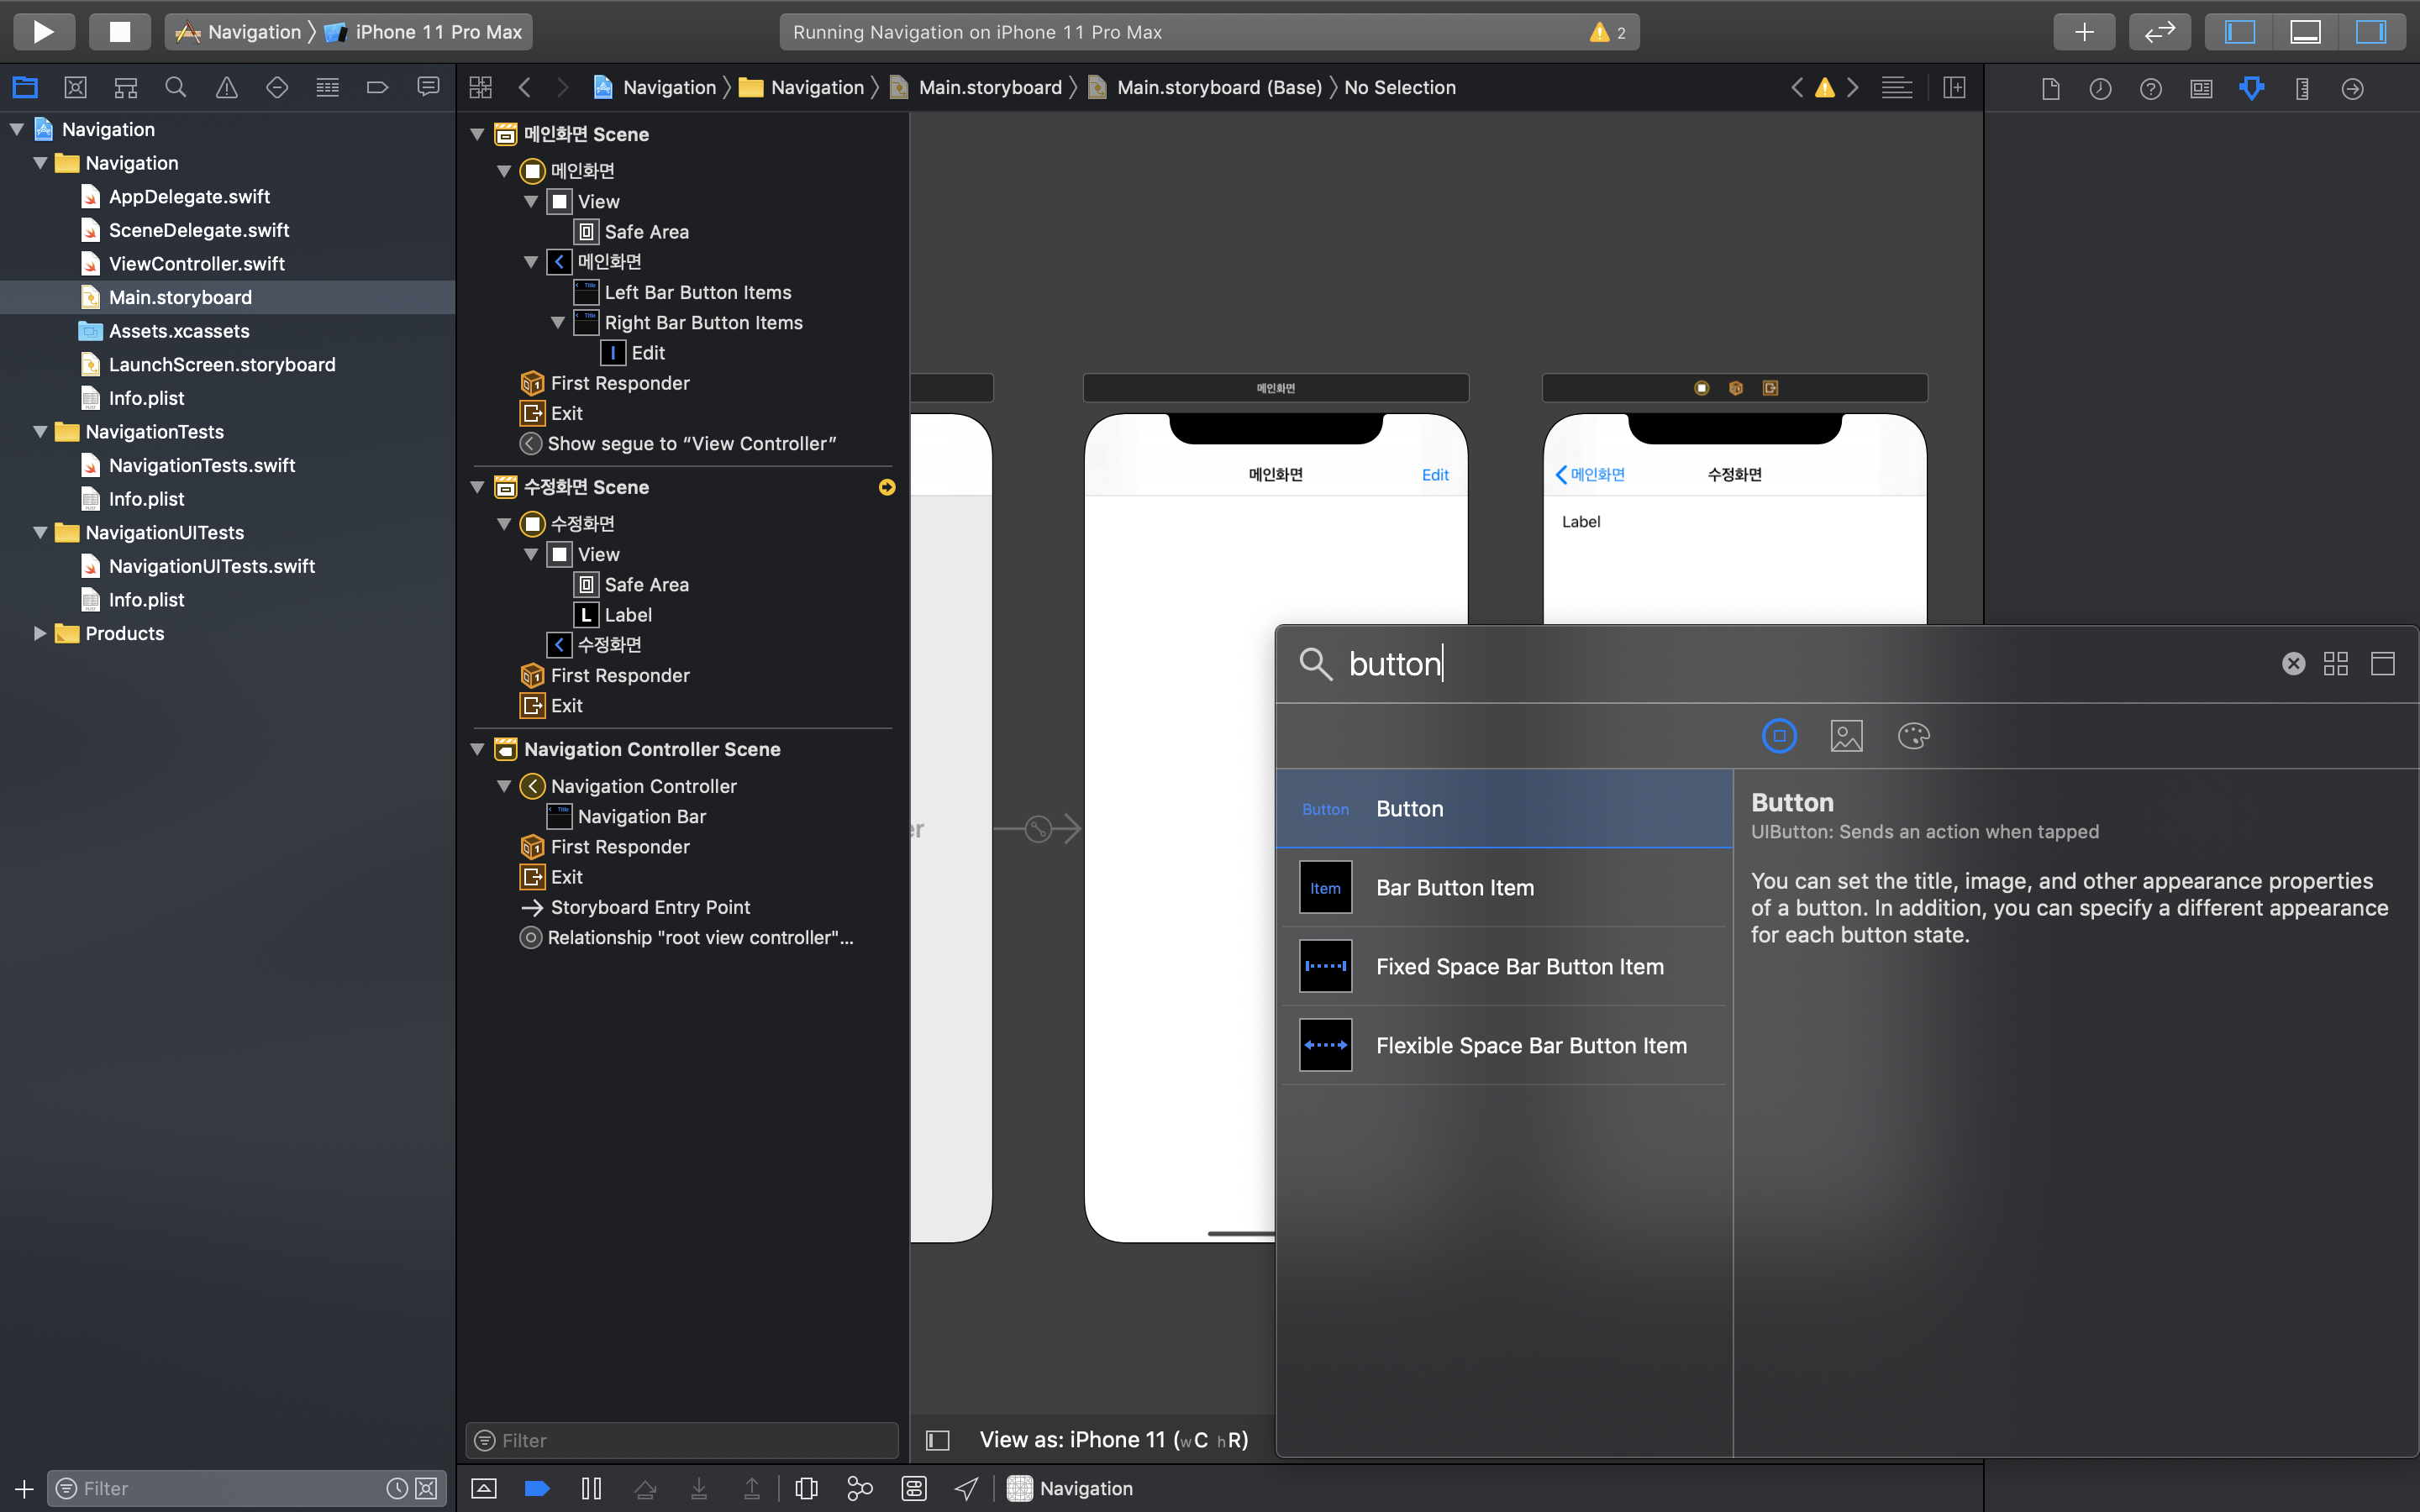The height and width of the screenshot is (1512, 2420).
Task: Switch library to icon grid view
Action: click(2336, 664)
